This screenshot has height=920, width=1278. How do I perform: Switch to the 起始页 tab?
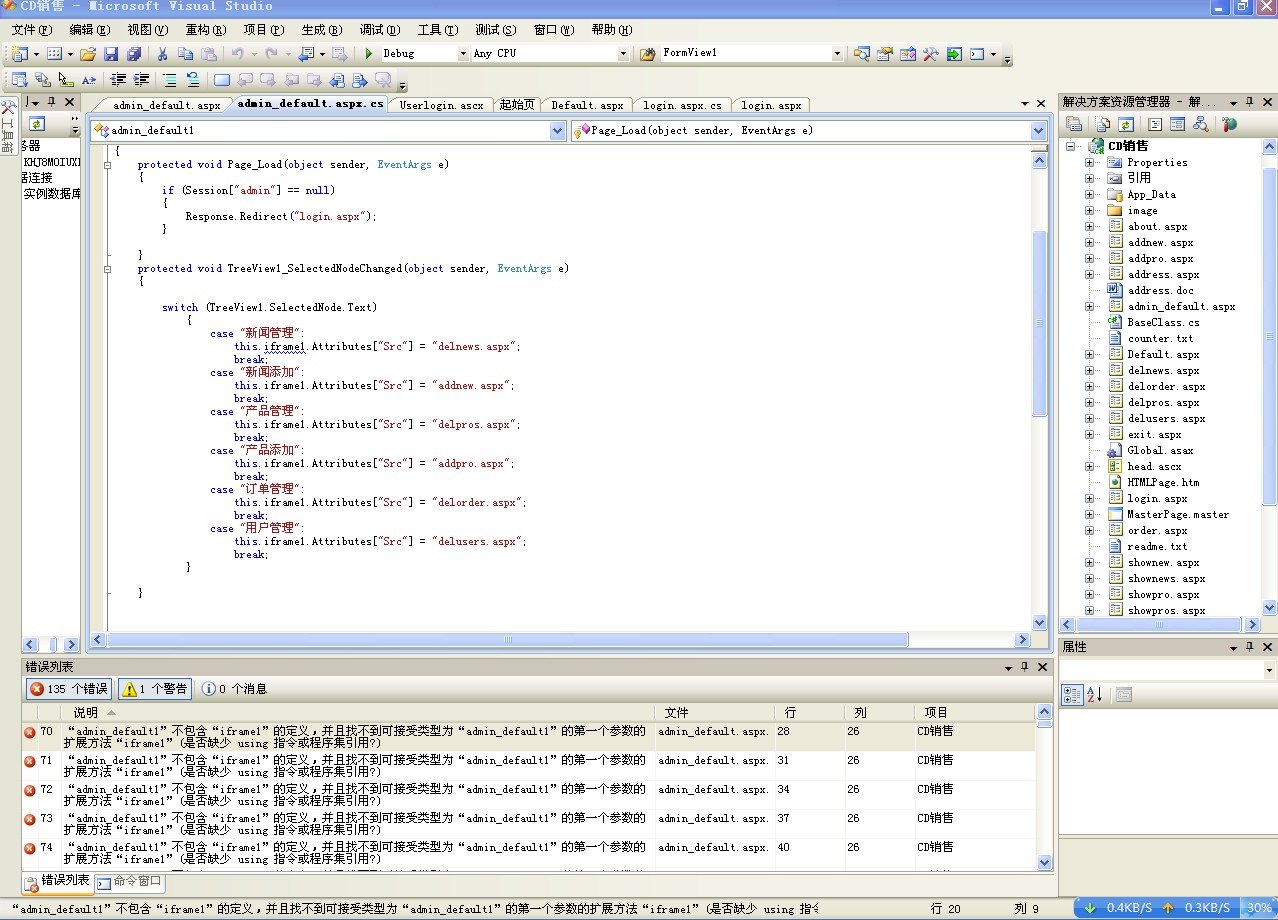click(x=517, y=104)
